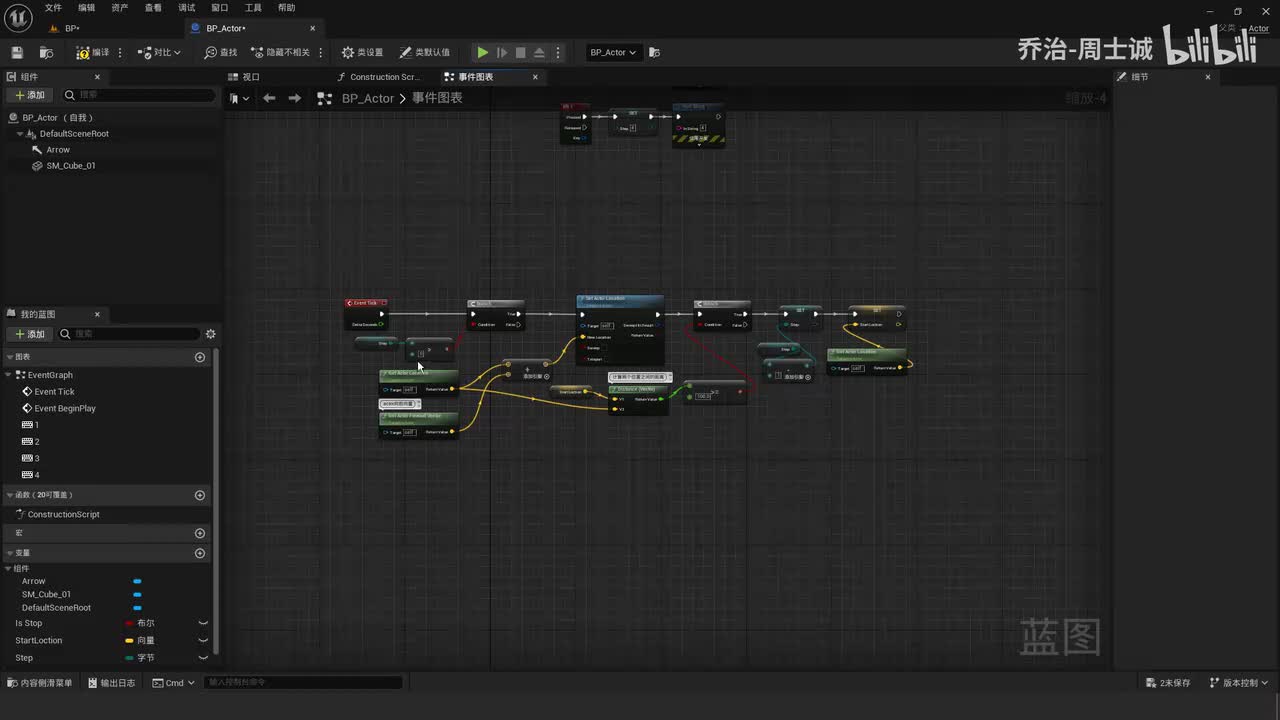Open options dots next to 隐藏不相关
Image resolution: width=1280 pixels, height=720 pixels.
(x=321, y=52)
